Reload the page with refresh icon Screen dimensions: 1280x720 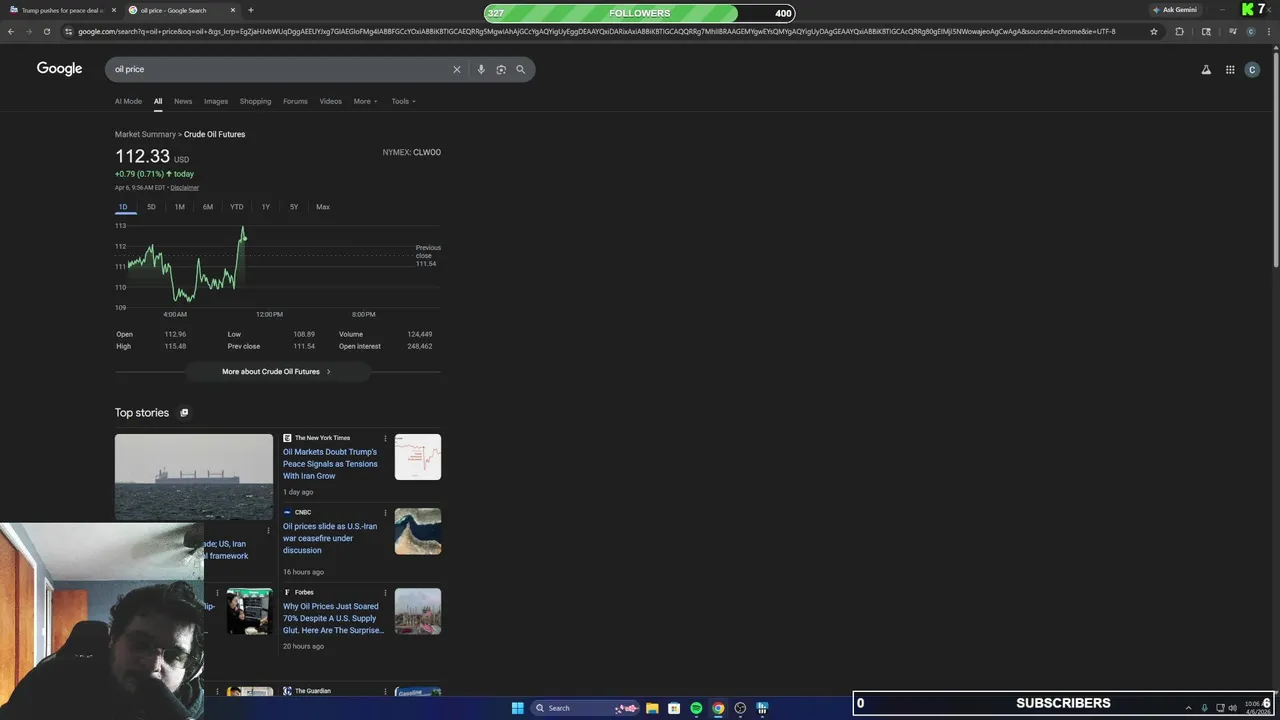[x=47, y=31]
